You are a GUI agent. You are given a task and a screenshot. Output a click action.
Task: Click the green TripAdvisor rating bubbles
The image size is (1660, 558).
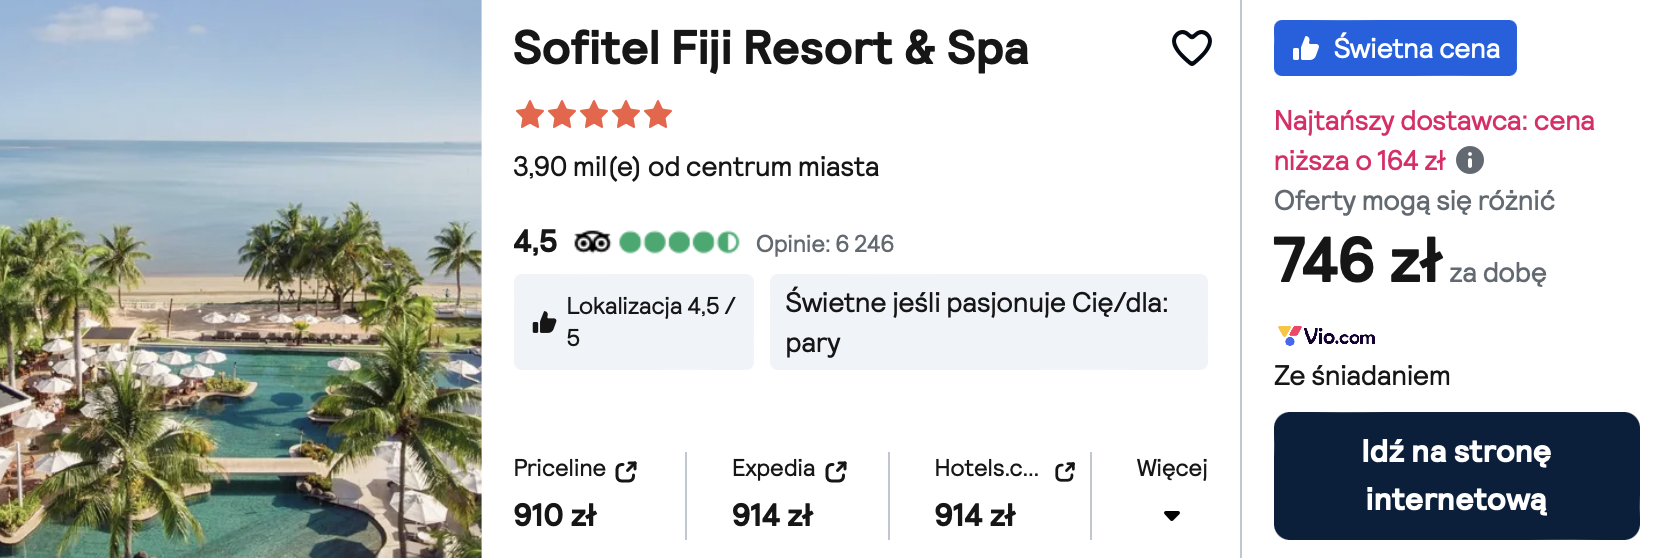click(679, 242)
